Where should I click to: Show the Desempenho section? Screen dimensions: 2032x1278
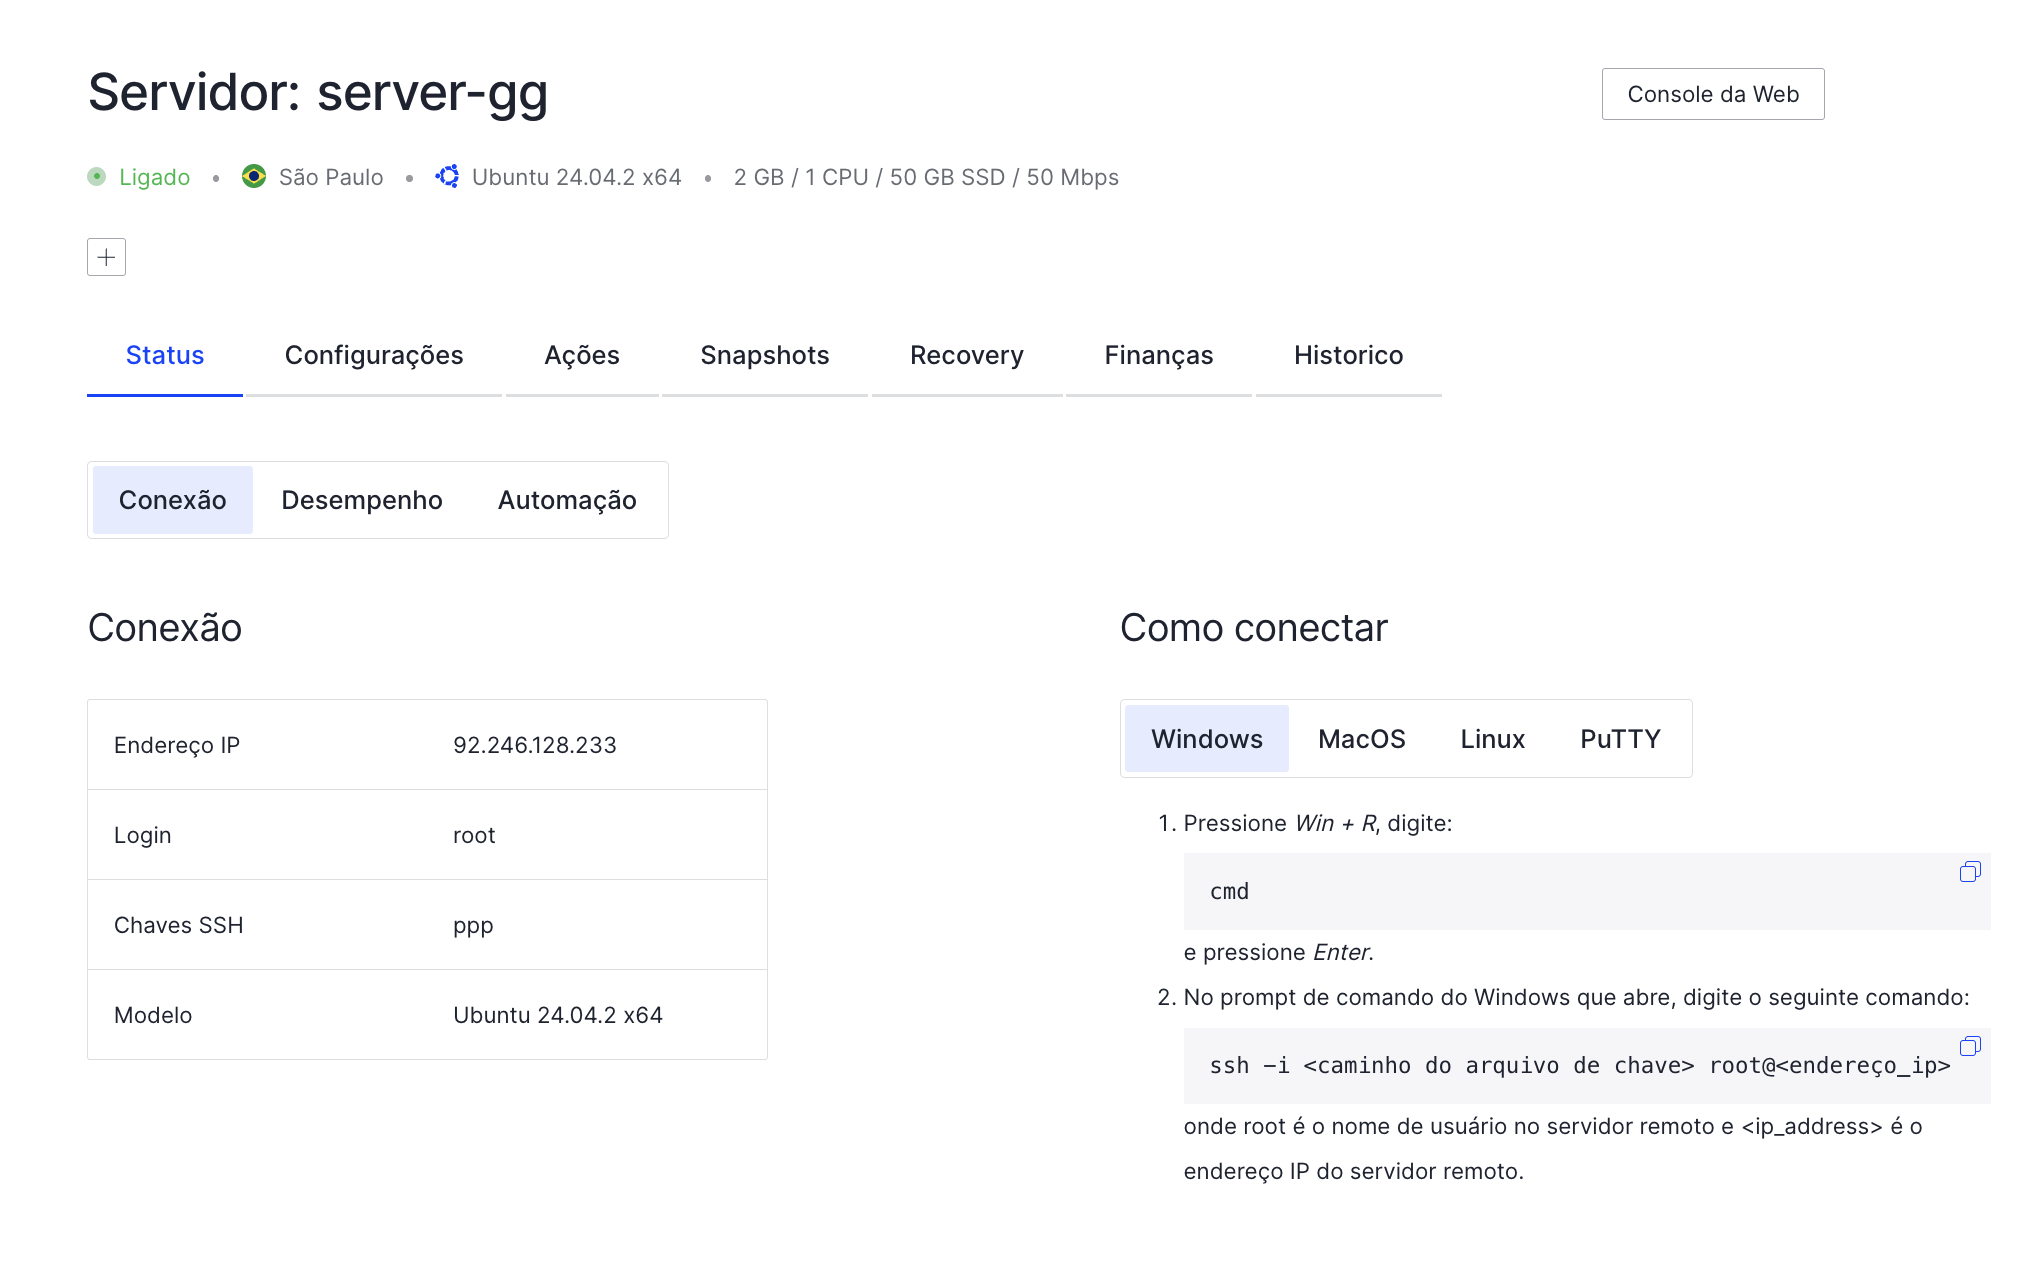coord(361,500)
